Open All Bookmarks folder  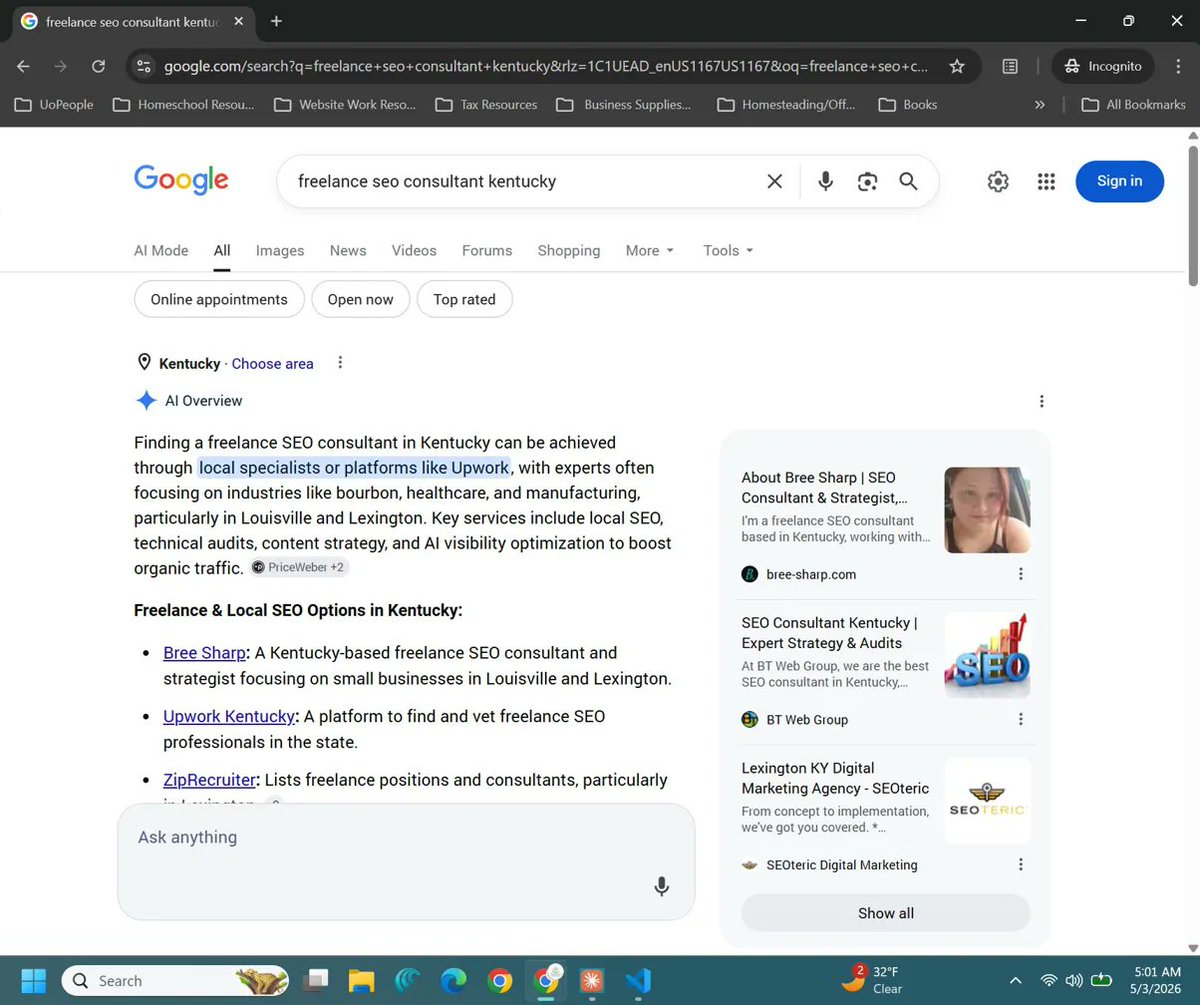coord(1134,104)
